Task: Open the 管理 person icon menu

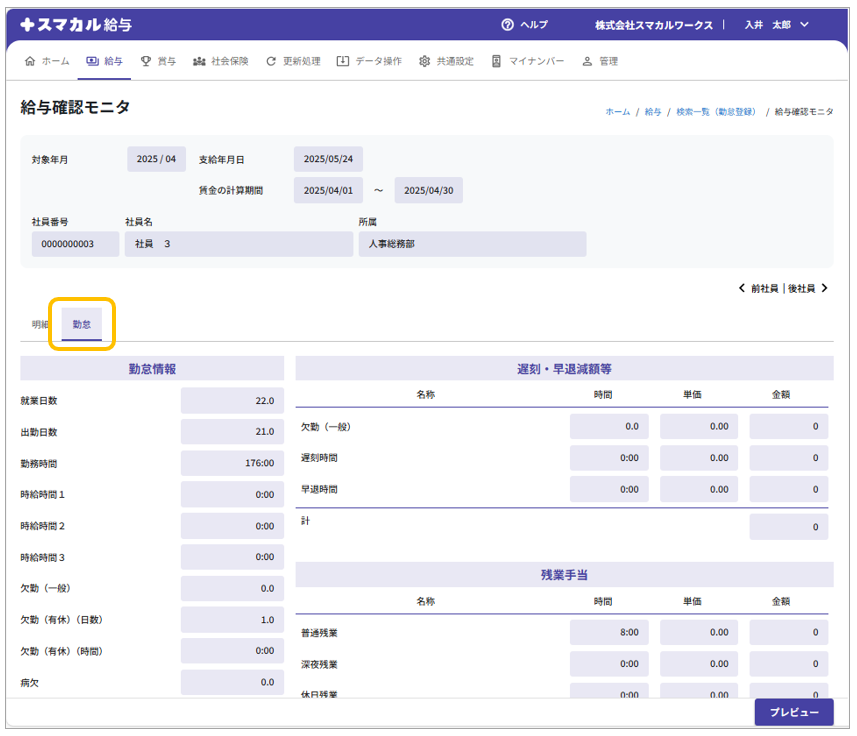Action: coord(587,61)
